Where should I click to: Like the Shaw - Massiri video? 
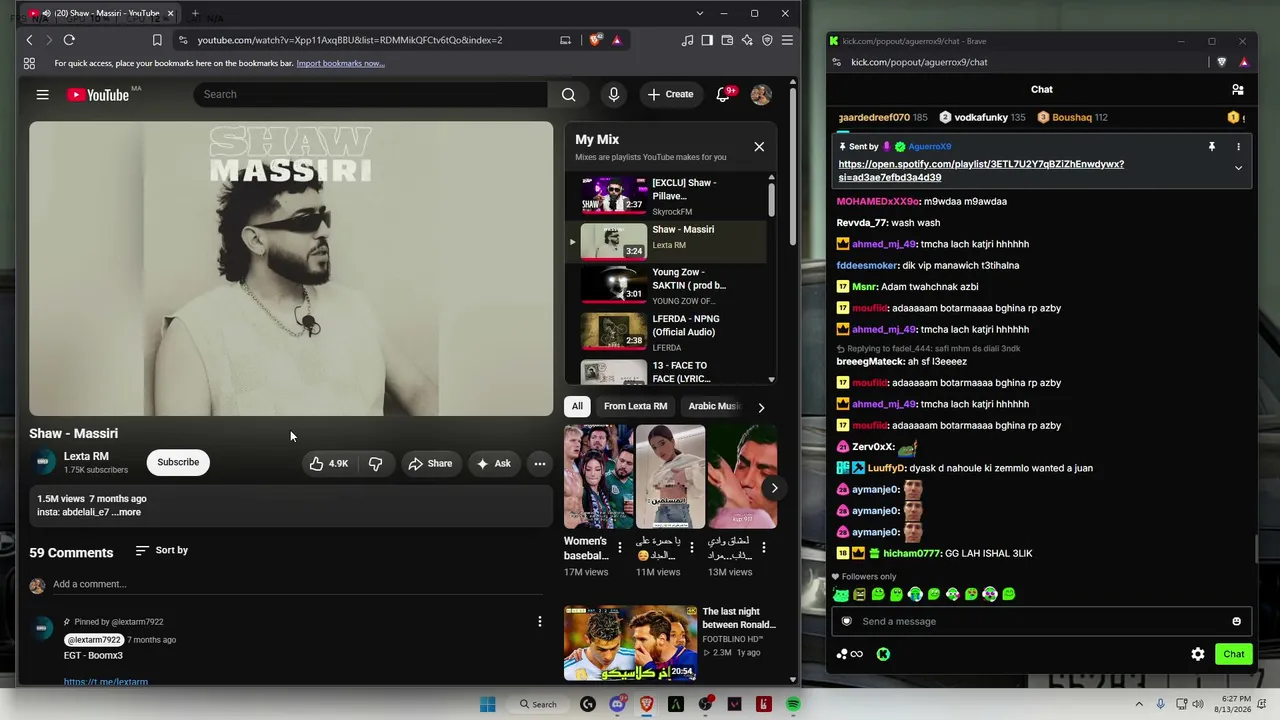point(329,463)
